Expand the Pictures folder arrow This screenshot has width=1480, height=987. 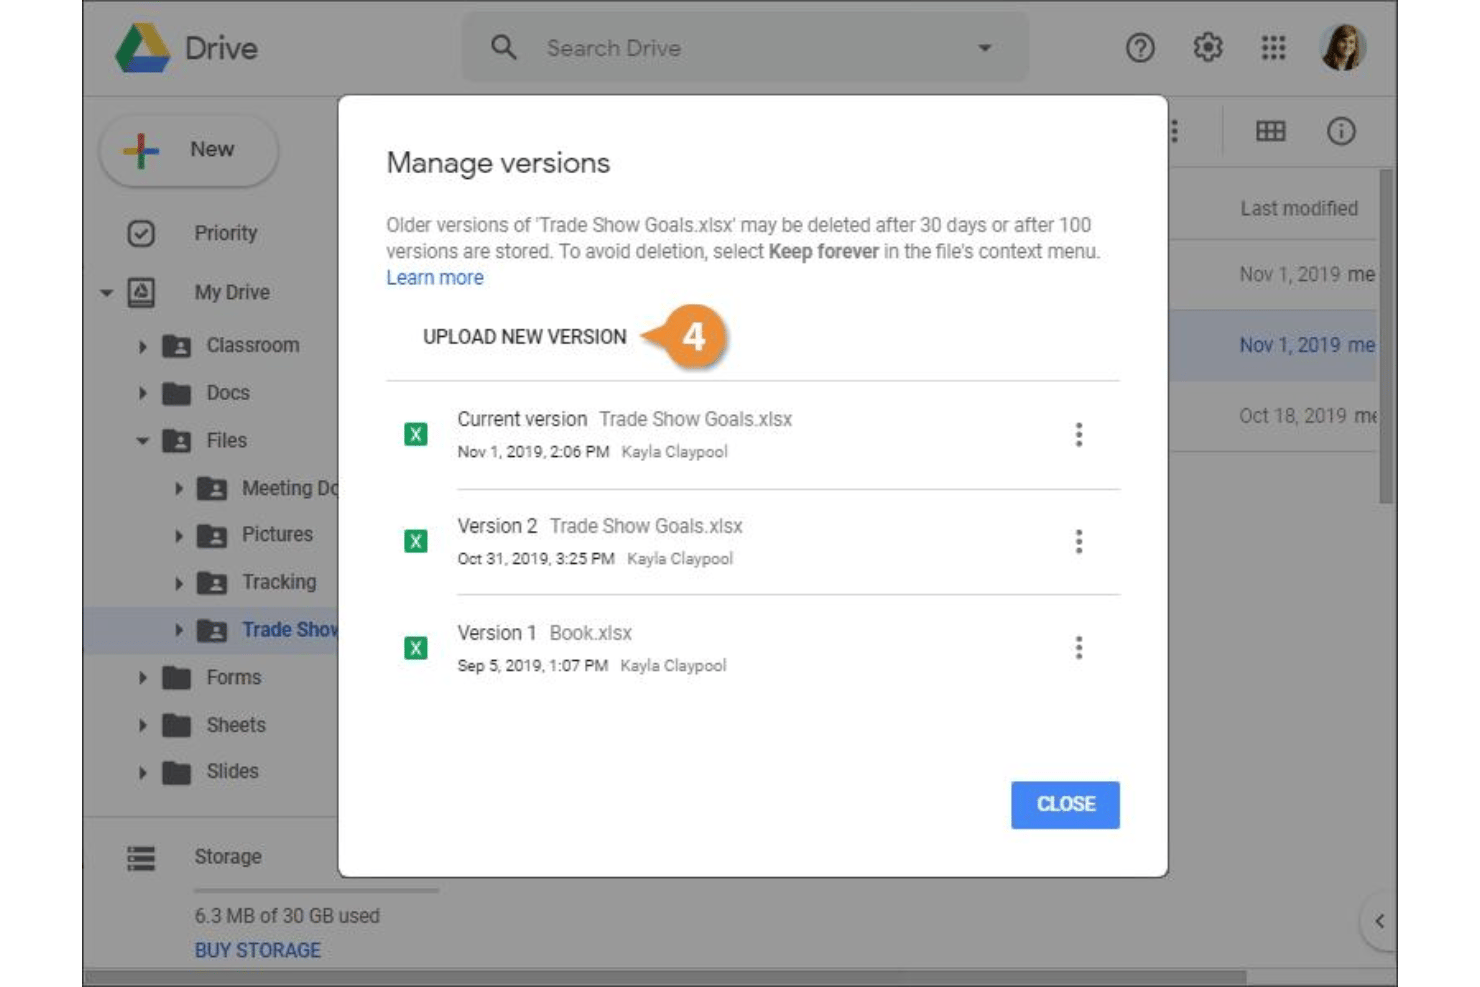[178, 535]
